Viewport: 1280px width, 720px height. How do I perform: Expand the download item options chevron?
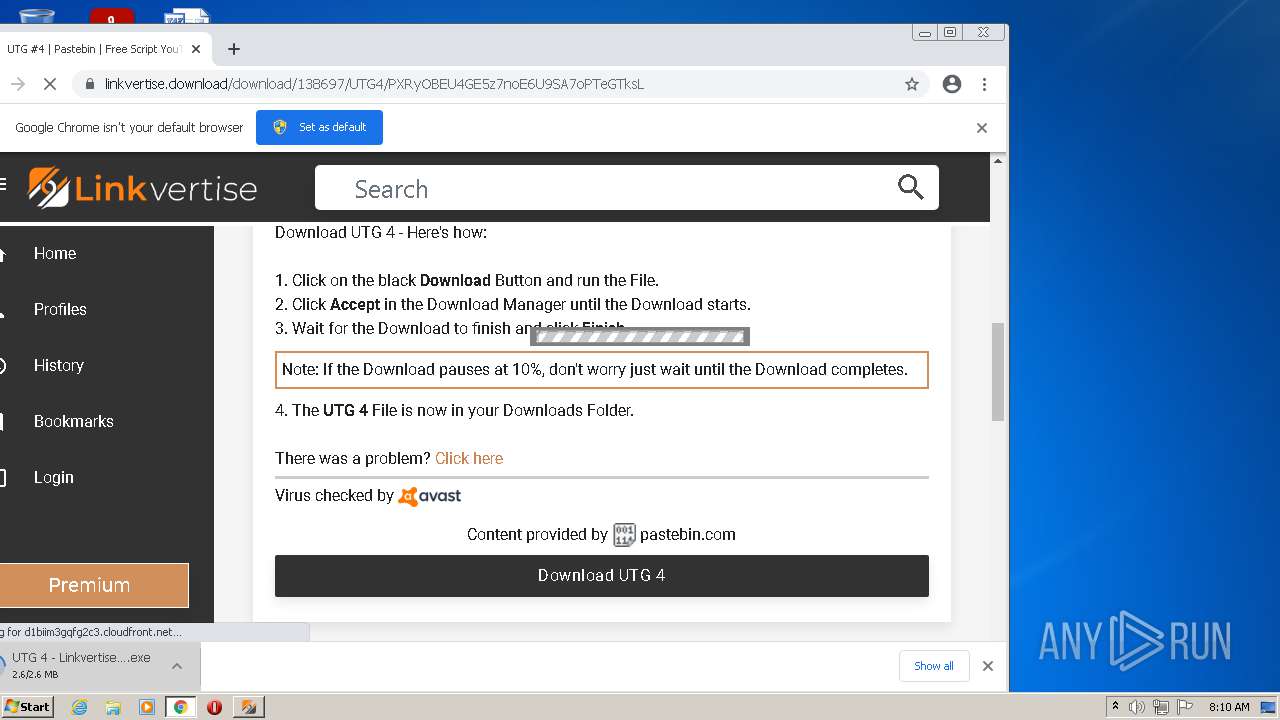177,666
